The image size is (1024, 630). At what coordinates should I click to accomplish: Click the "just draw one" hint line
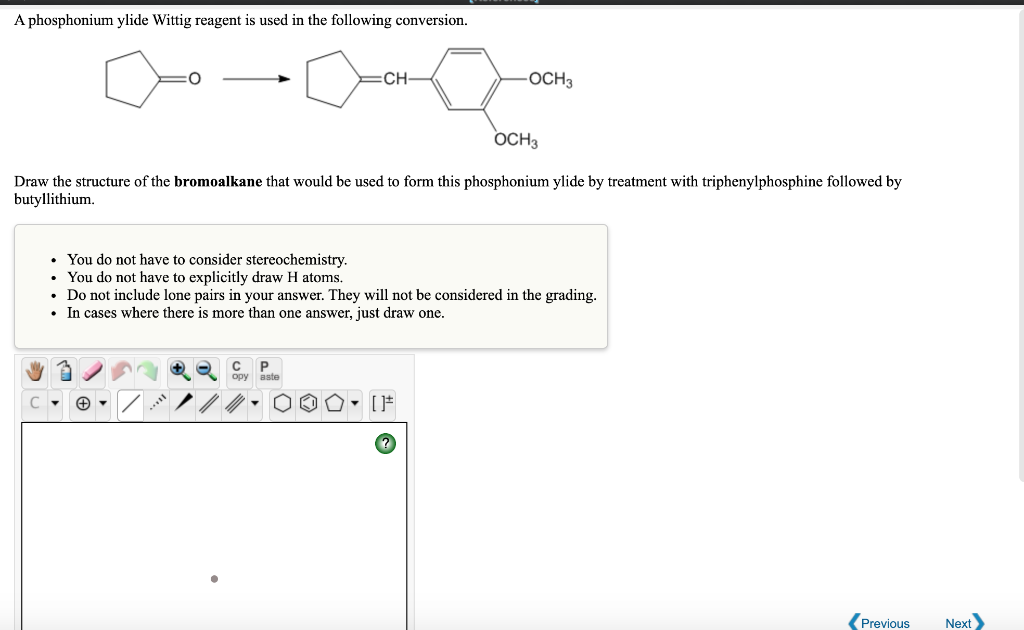coord(255,313)
